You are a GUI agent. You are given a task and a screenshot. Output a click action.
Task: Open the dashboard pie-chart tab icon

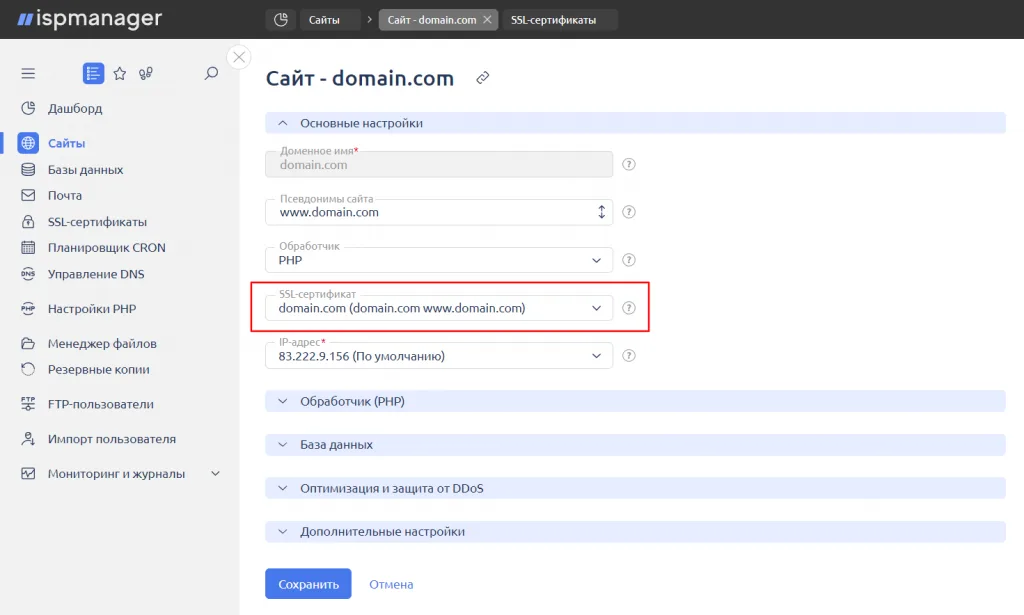pyautogui.click(x=281, y=20)
